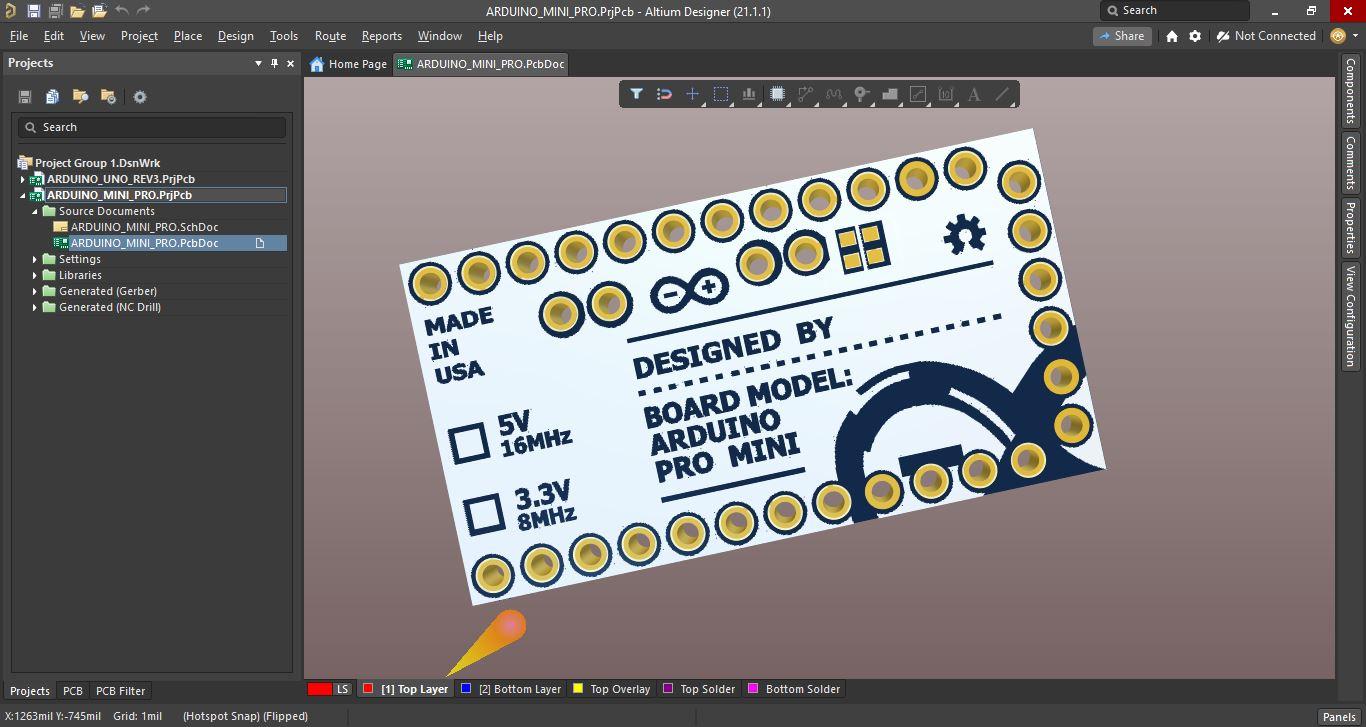
Task: Choose the Place Line tool
Action: (1002, 94)
